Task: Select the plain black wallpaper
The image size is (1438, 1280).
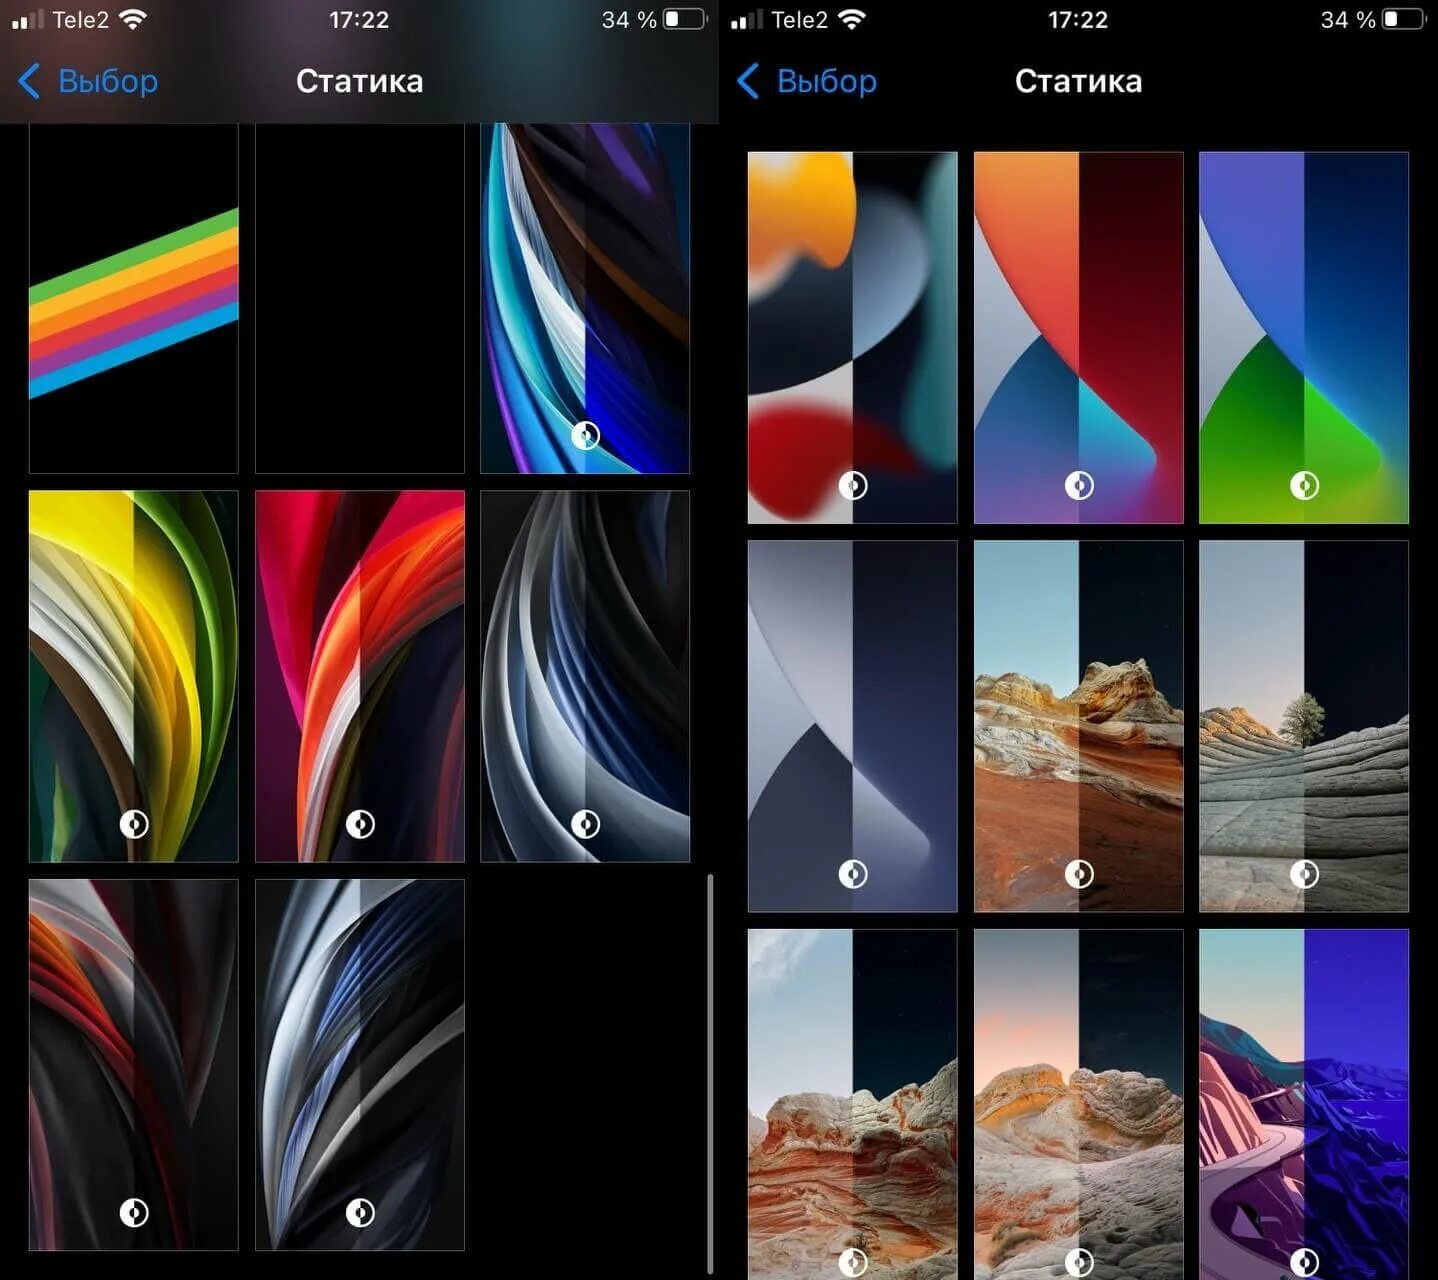Action: 360,298
